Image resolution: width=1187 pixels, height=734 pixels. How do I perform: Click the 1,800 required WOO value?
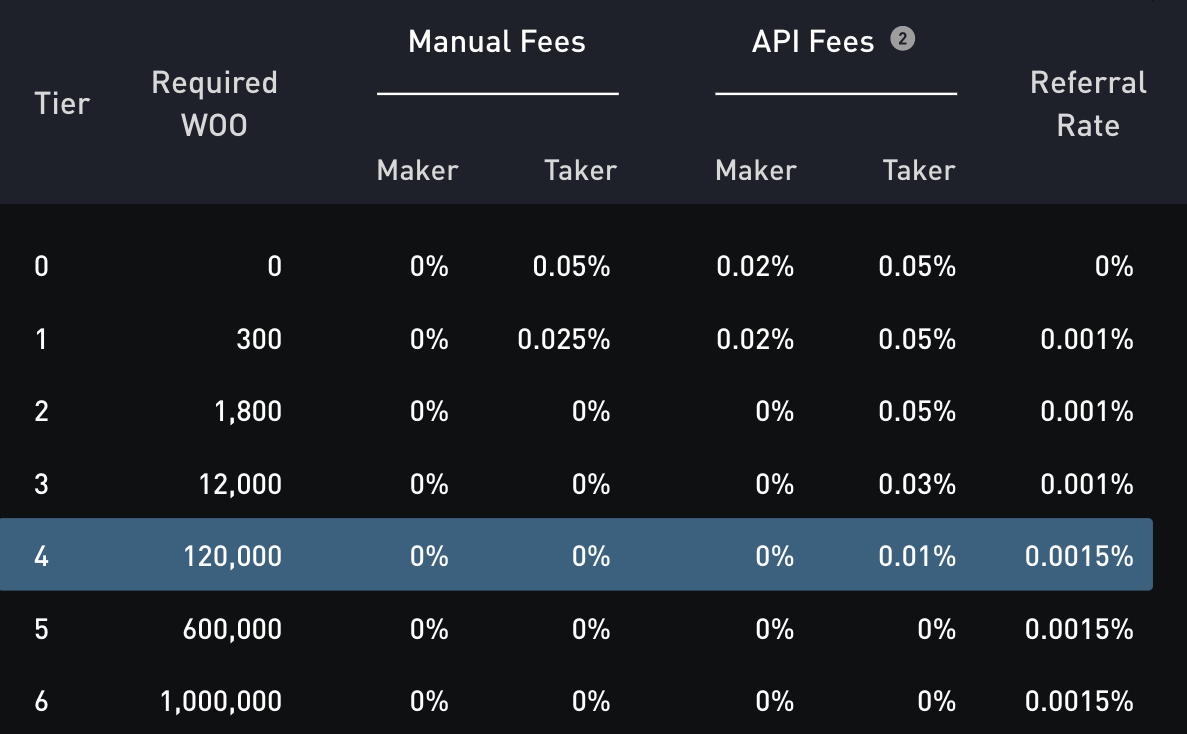coord(247,412)
